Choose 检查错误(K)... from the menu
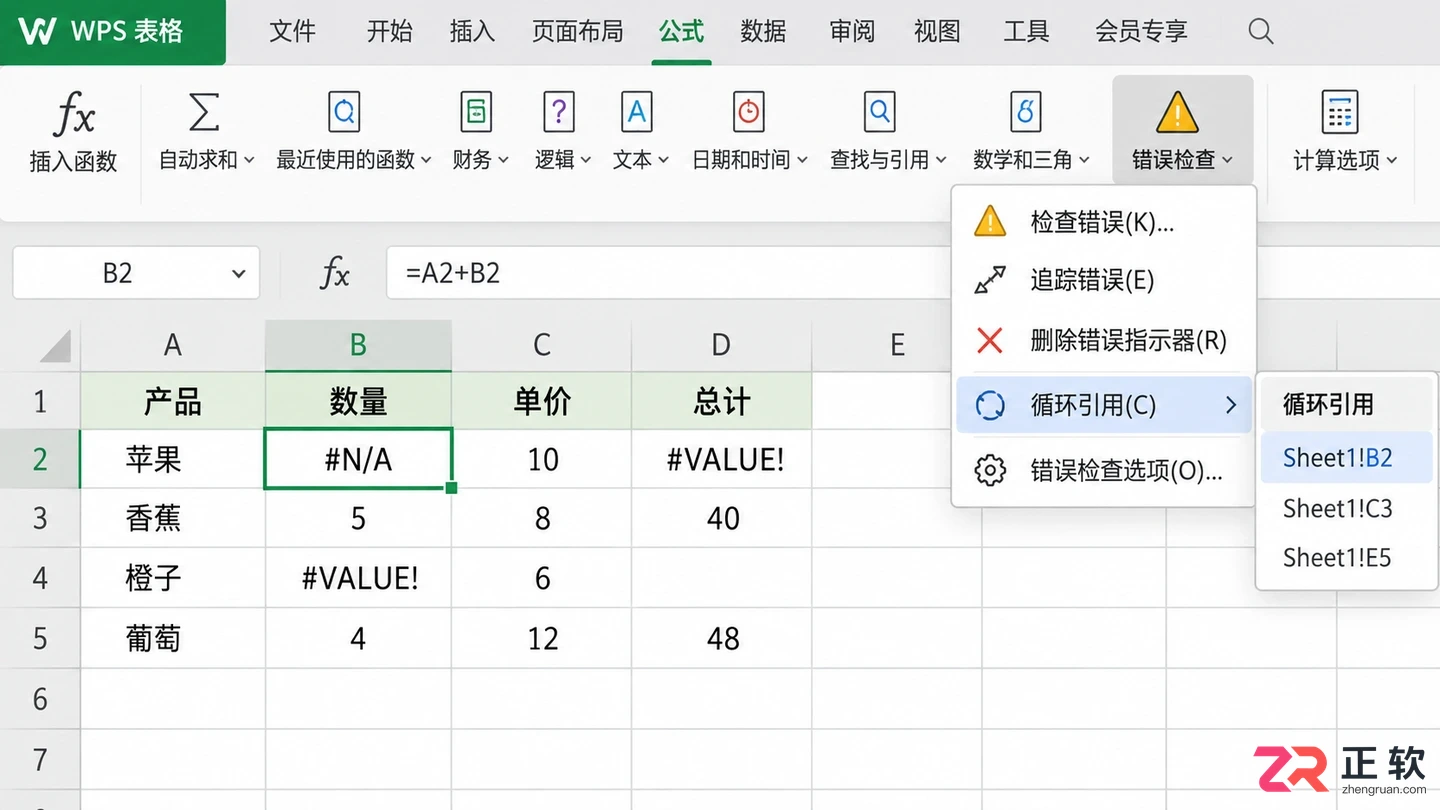This screenshot has height=810, width=1440. (1104, 222)
